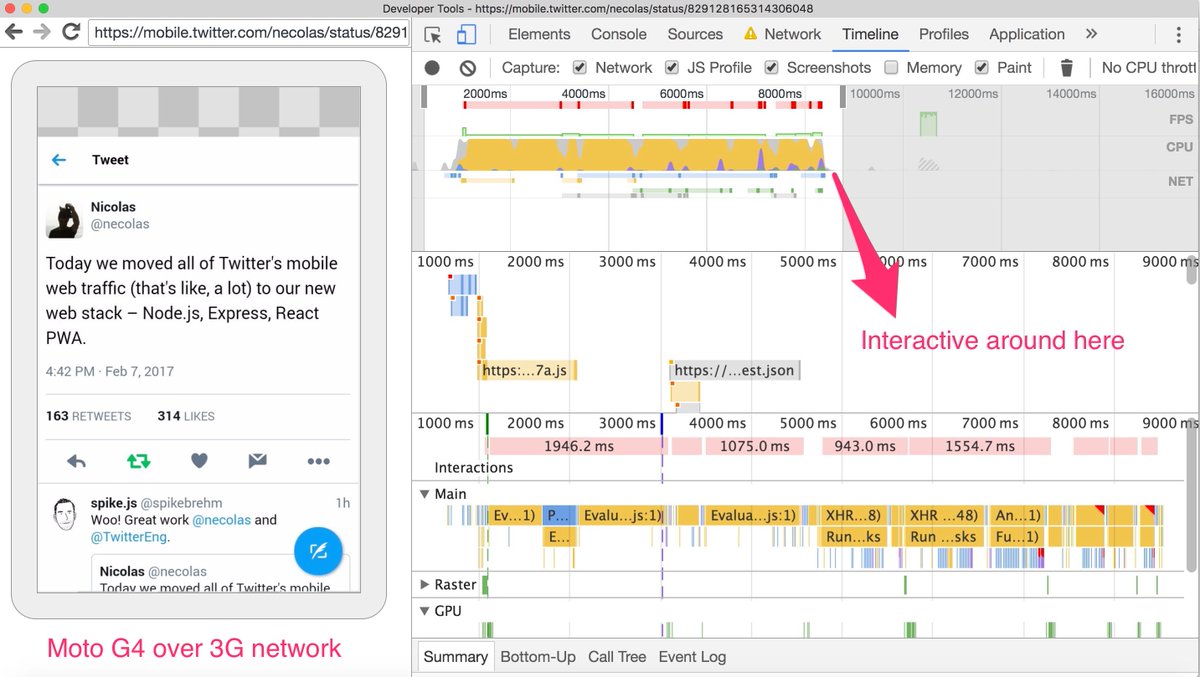Switch to the Bottom-Up tab

[x=538, y=657]
